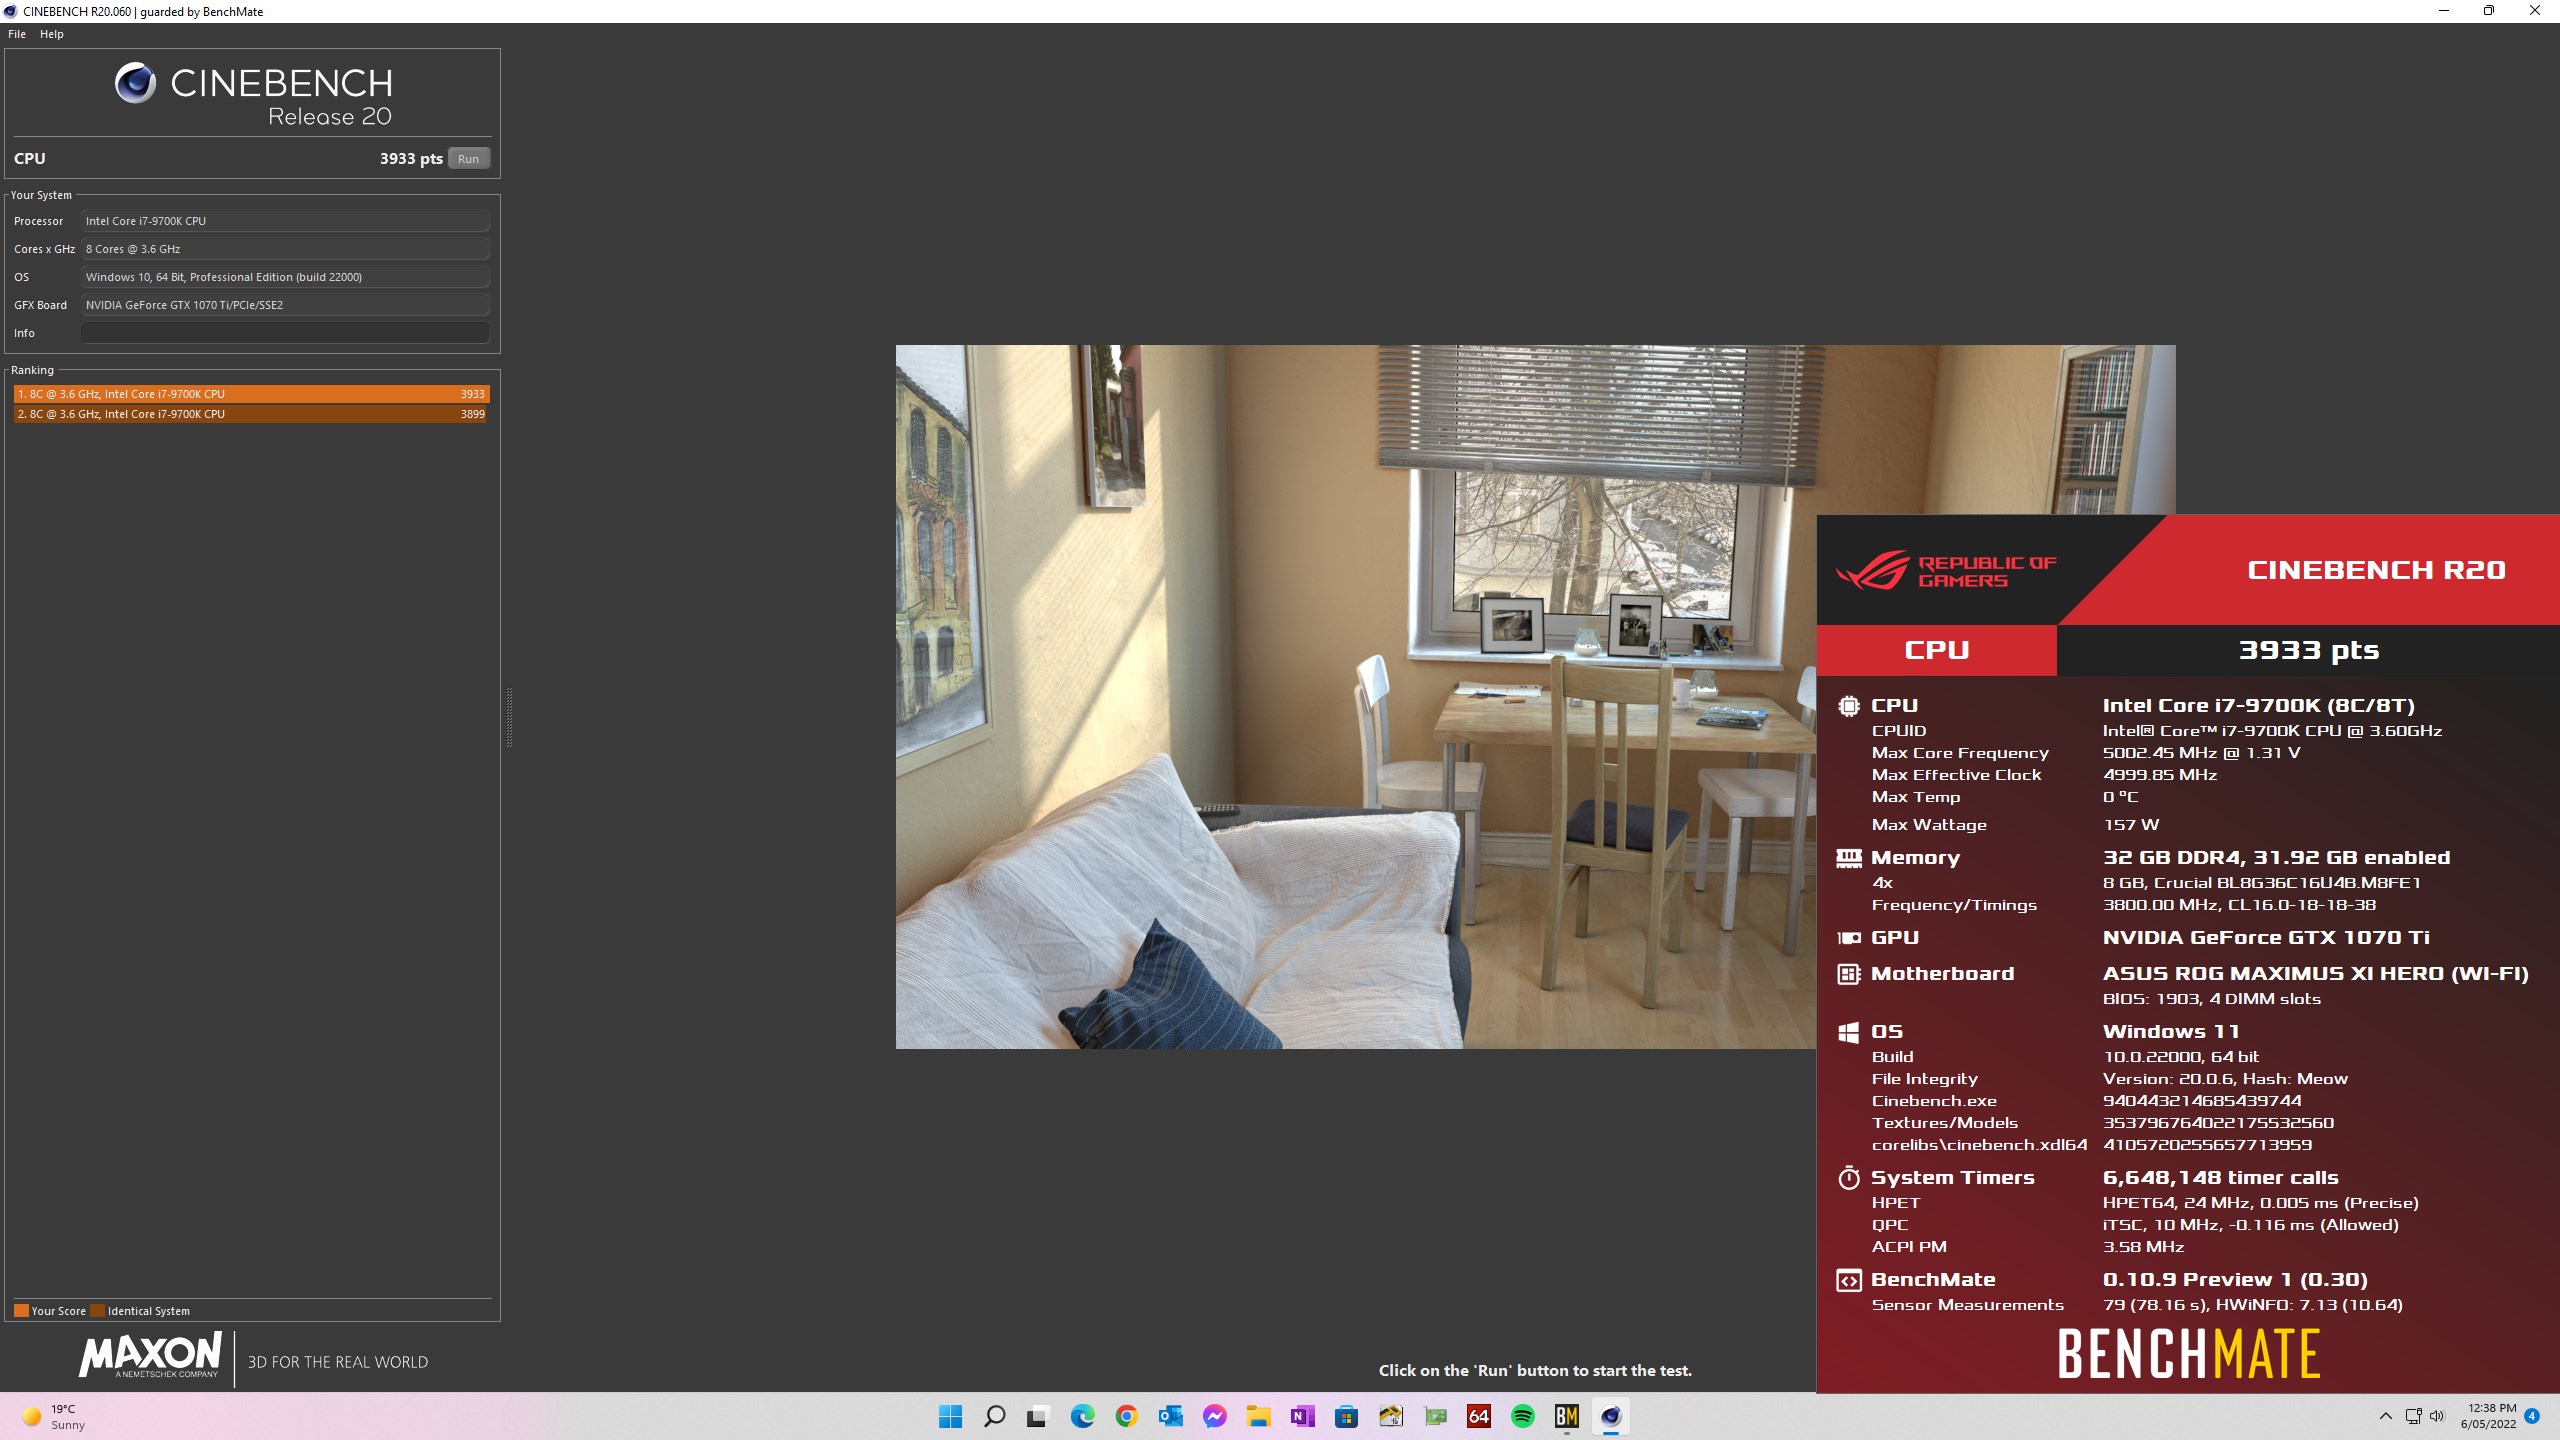Open File Explorer from taskbar
The width and height of the screenshot is (2560, 1440).
[1258, 1416]
